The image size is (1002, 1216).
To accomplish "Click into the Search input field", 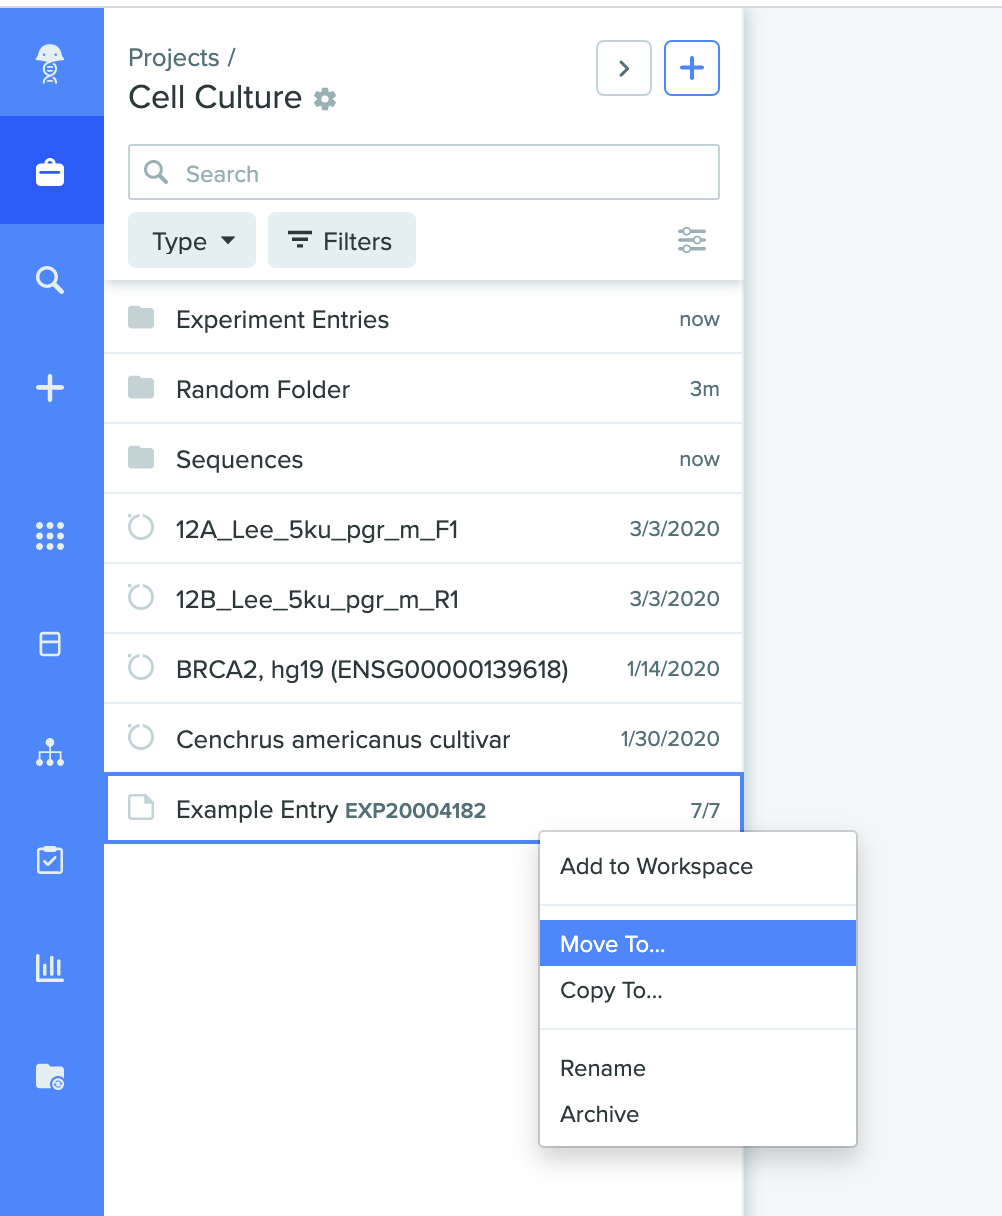I will [424, 172].
